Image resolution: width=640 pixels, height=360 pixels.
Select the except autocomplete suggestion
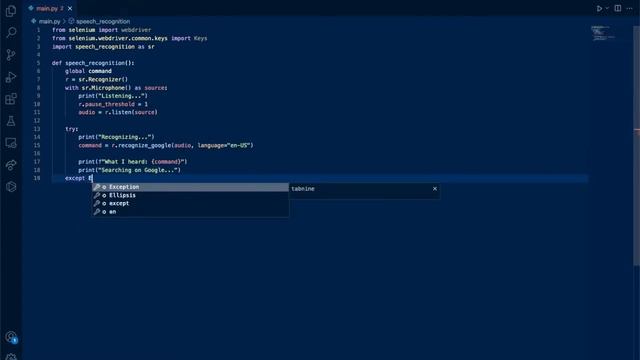click(190, 203)
